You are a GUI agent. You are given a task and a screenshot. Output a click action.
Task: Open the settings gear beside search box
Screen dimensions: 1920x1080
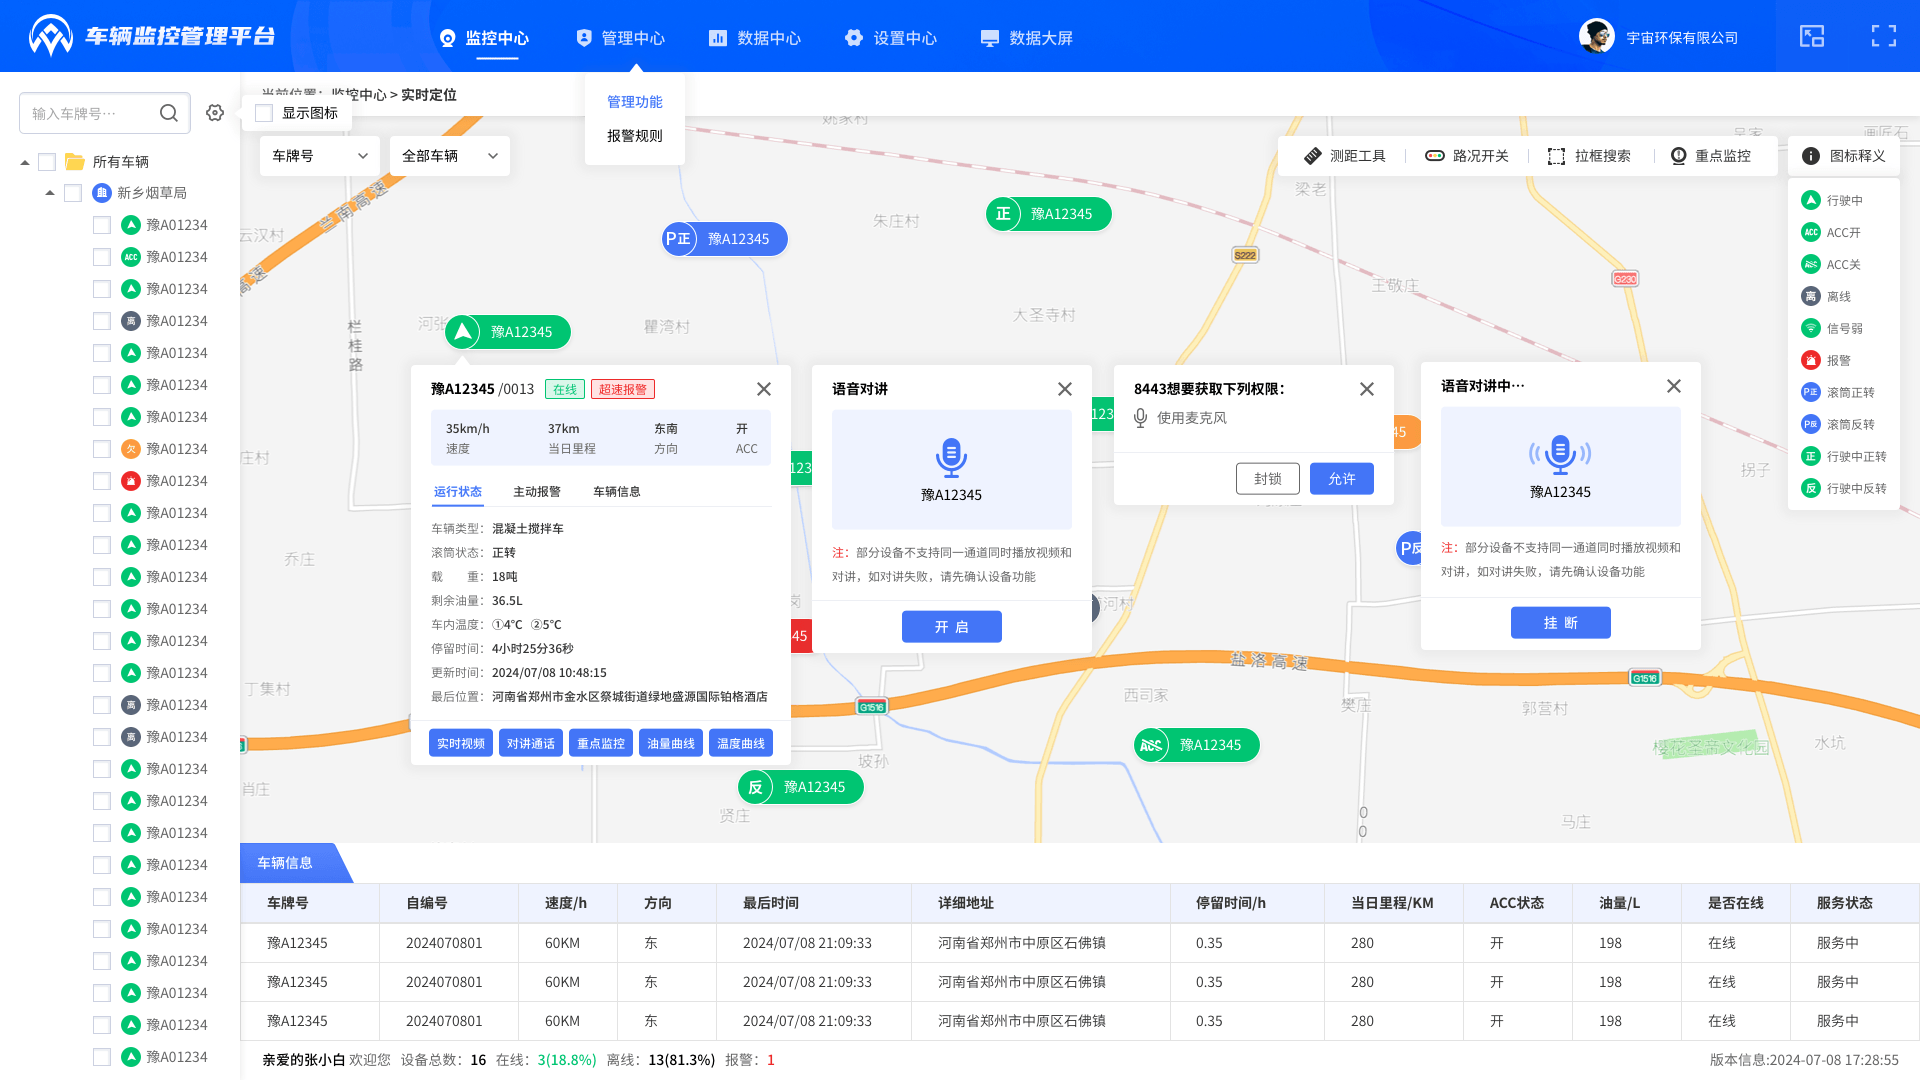click(x=215, y=113)
